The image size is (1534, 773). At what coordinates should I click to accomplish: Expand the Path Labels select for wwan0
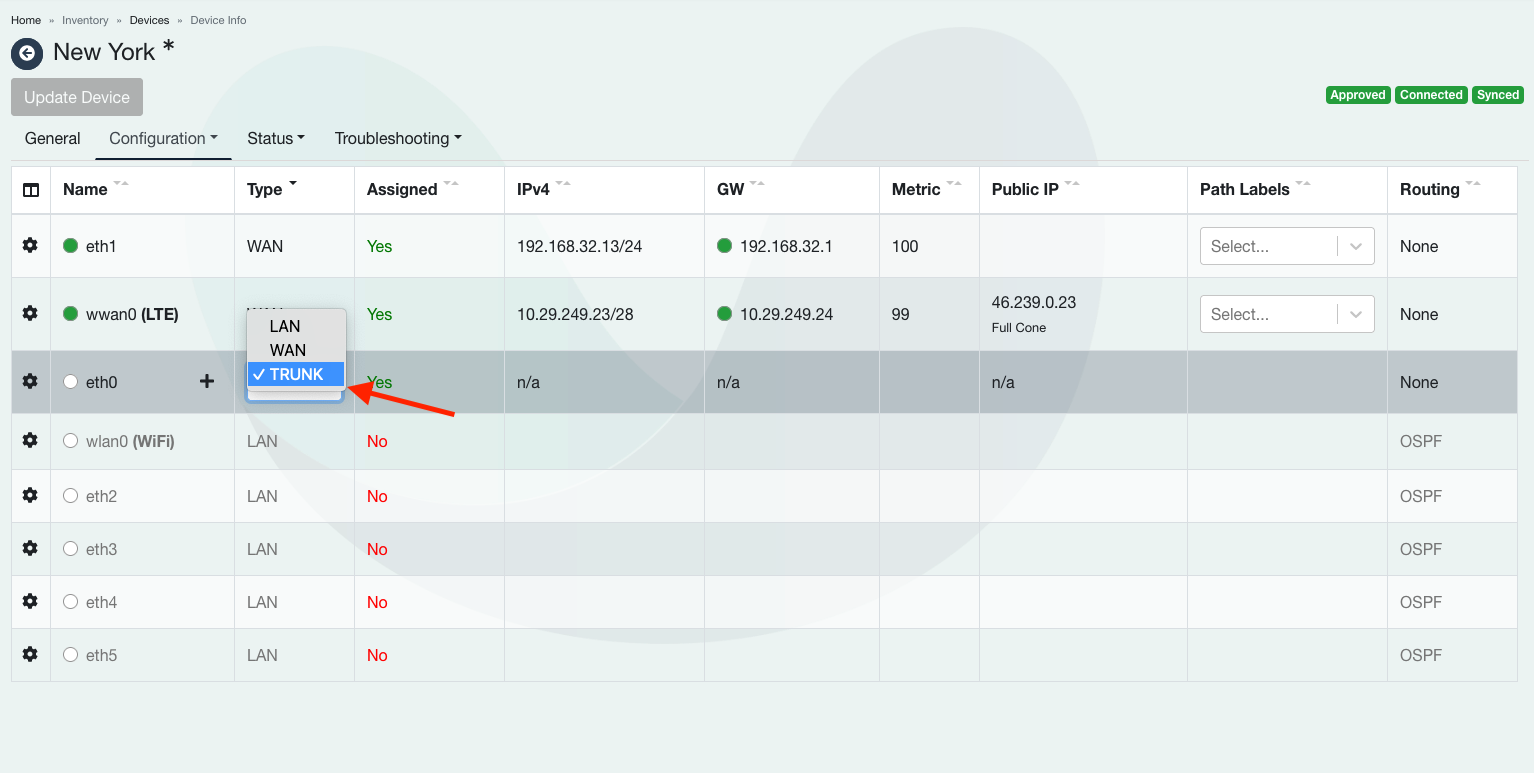tap(1286, 314)
